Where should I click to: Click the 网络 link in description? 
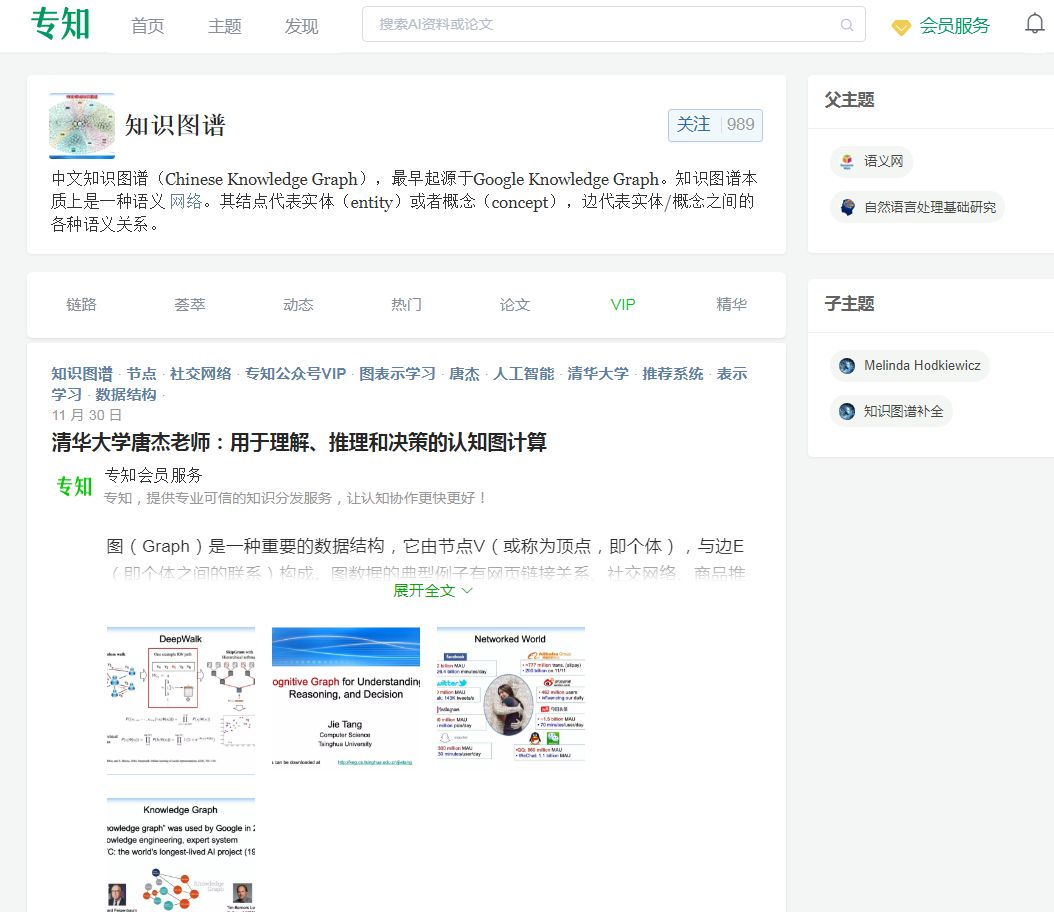click(x=186, y=202)
